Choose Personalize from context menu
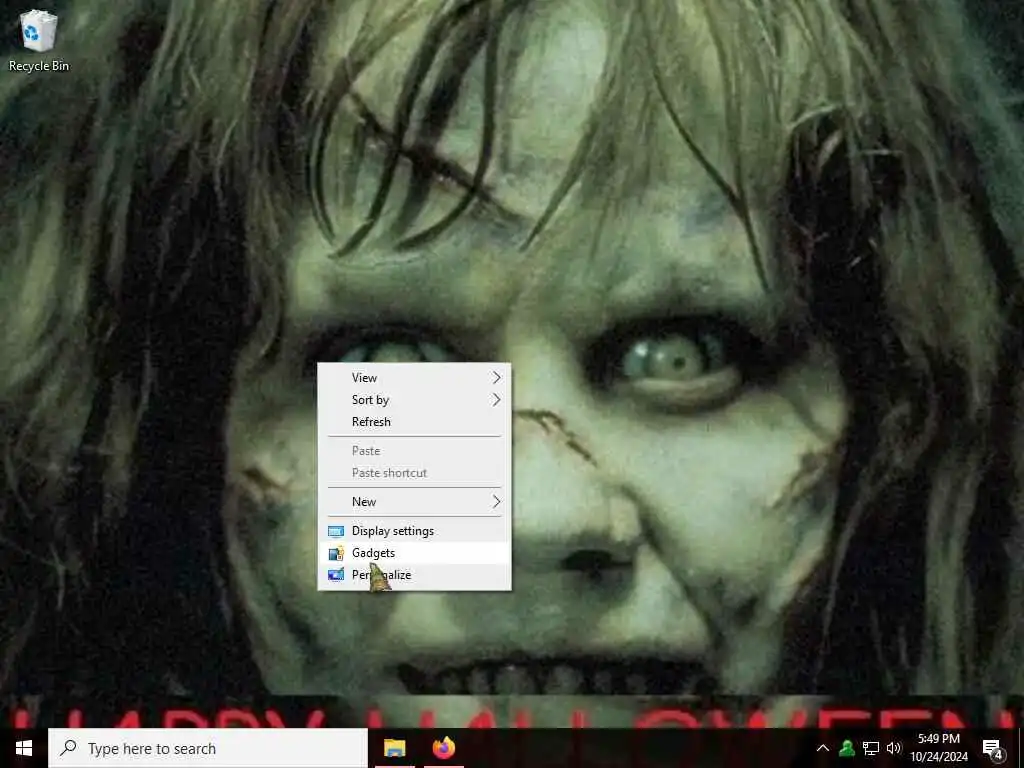Viewport: 1024px width, 768px height. (414, 575)
